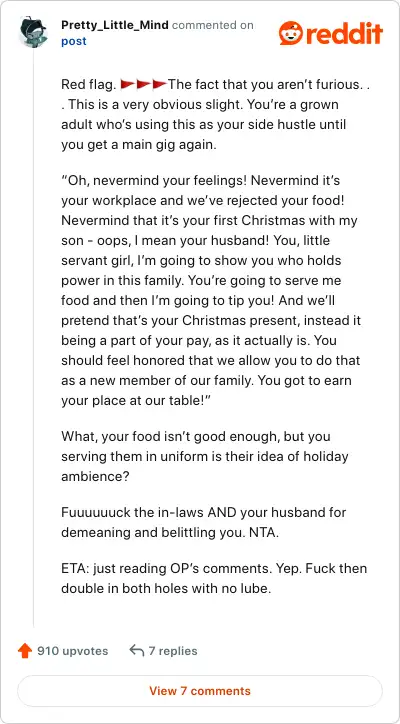Collapse the comment via vertical thread line
The image size is (400, 724).
click(33, 337)
